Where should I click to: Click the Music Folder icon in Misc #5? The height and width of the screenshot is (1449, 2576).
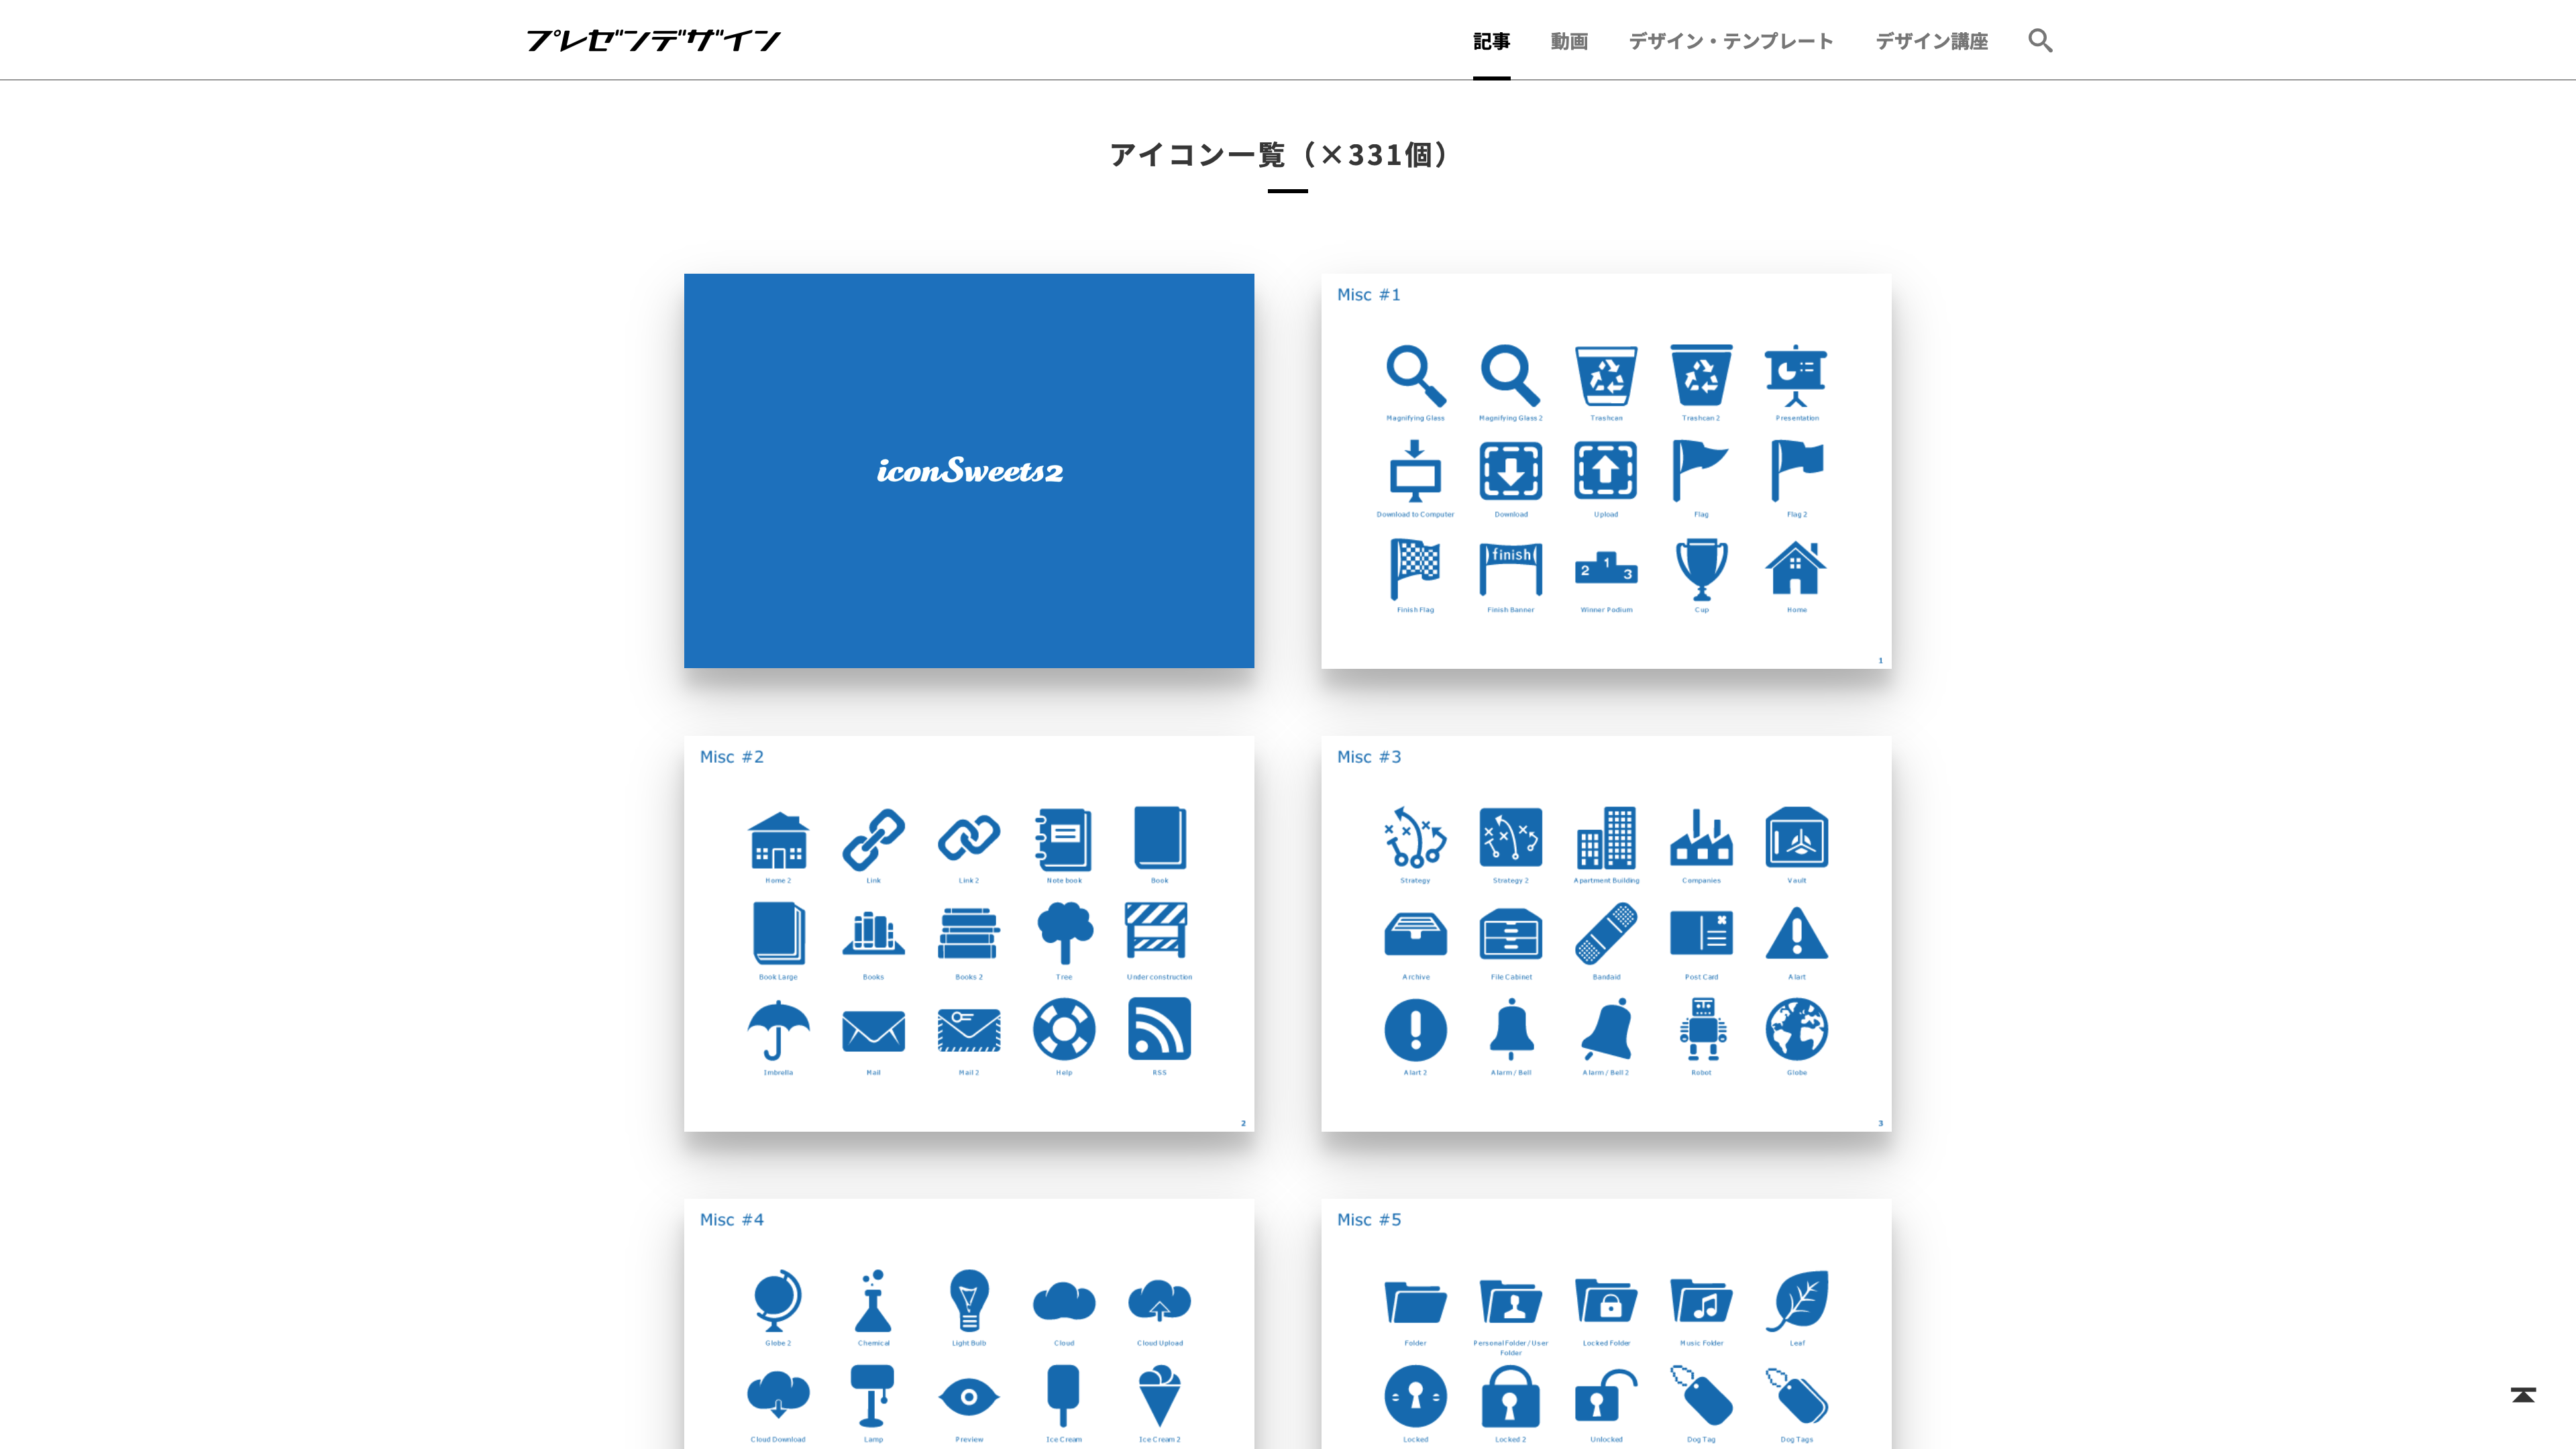pyautogui.click(x=1701, y=1301)
